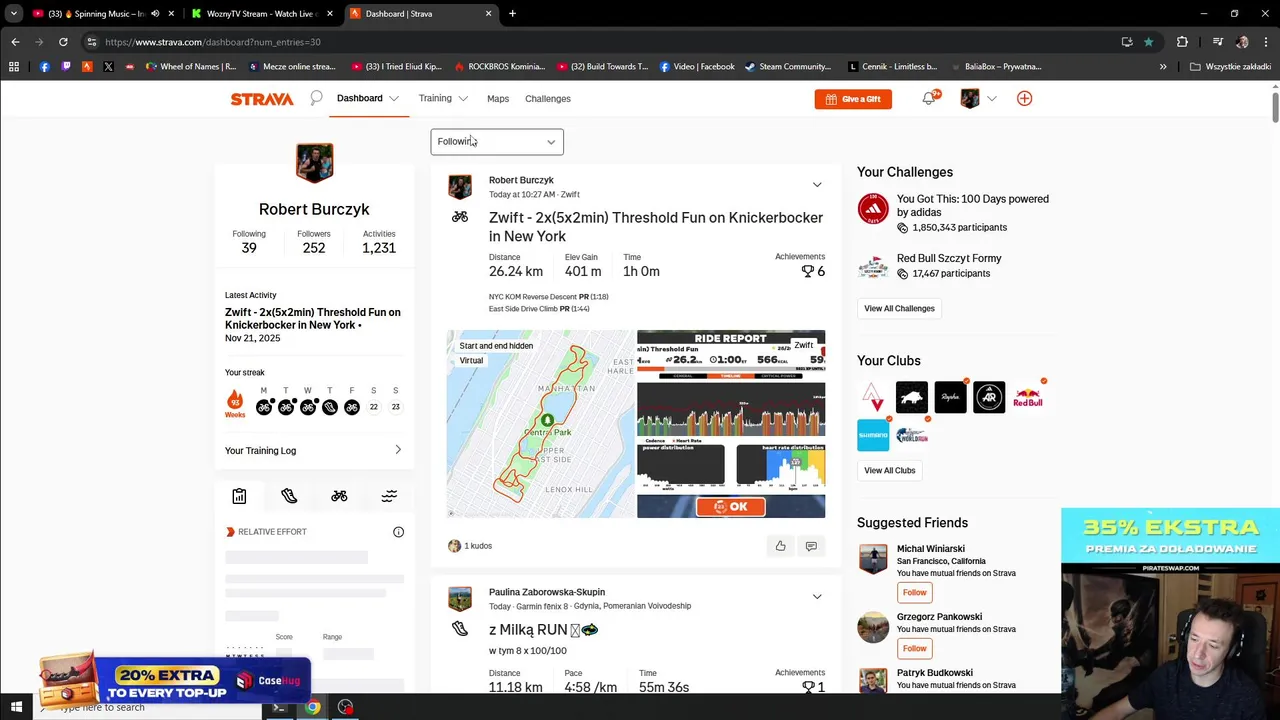
Task: Open the Maps menu item
Action: pos(498,99)
